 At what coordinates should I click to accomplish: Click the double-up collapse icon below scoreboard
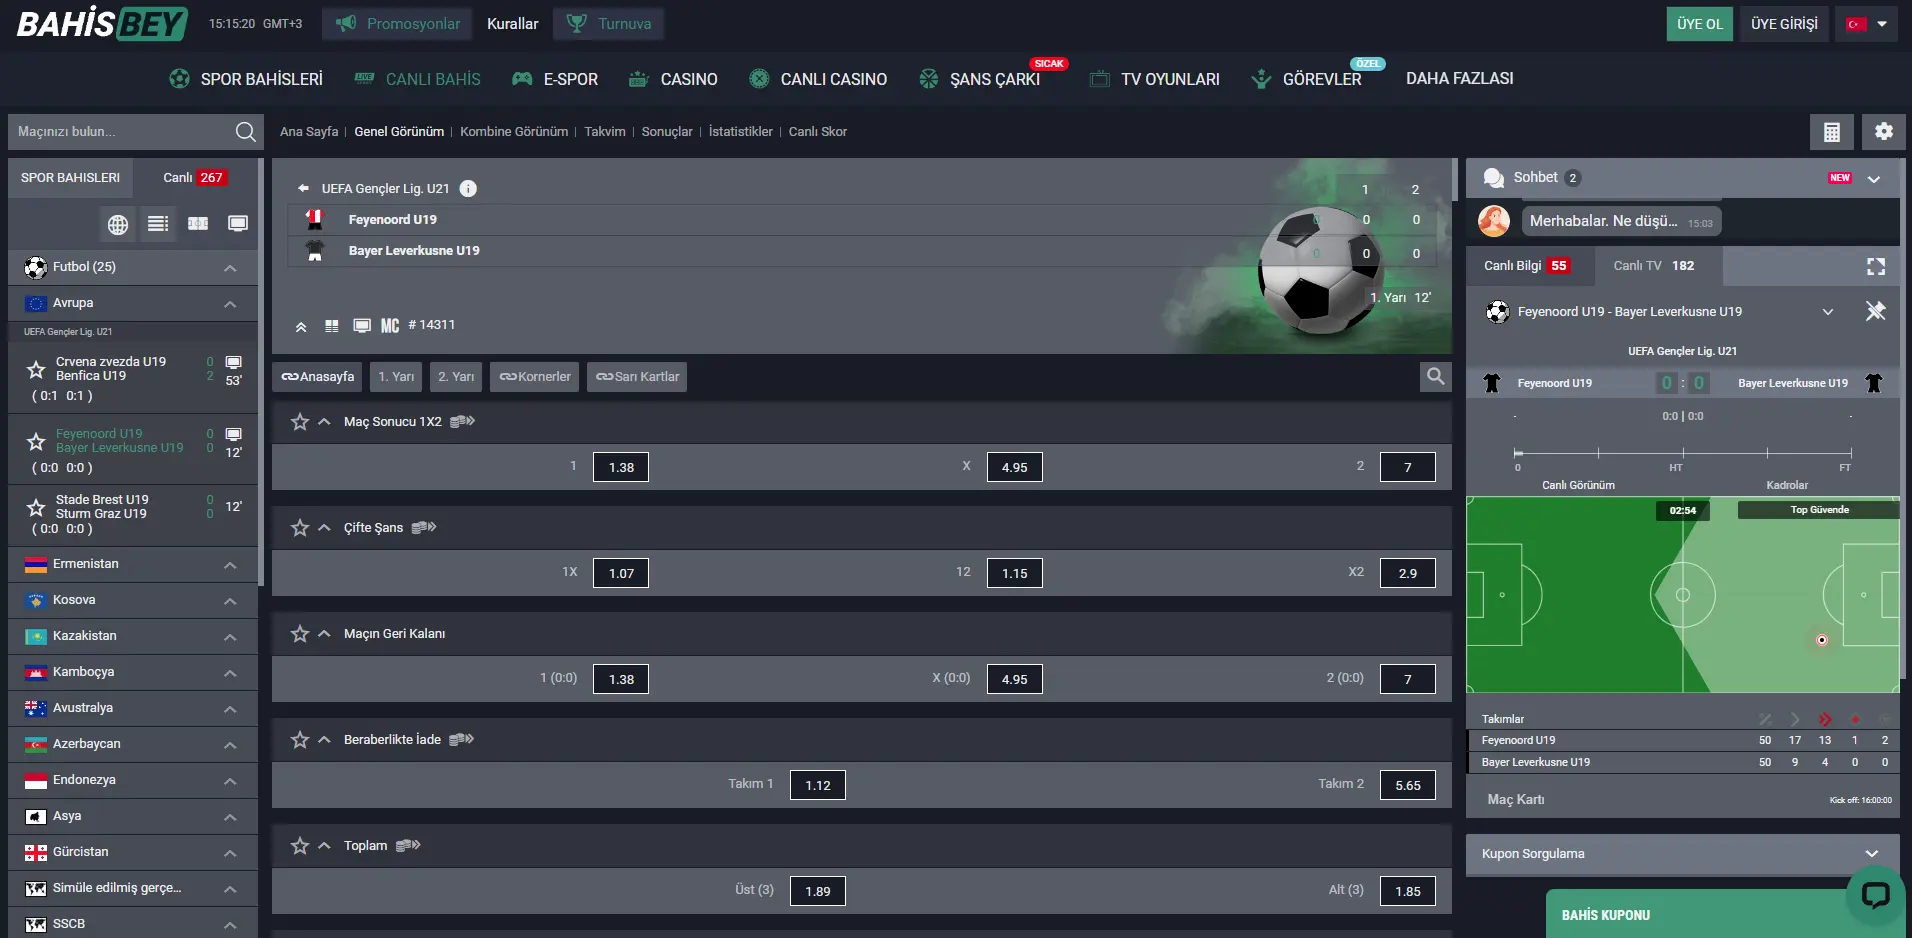click(x=301, y=326)
